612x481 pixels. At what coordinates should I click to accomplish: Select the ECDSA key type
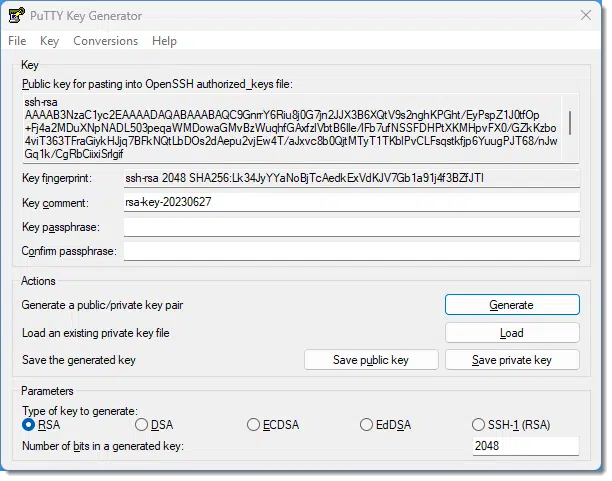[273, 424]
